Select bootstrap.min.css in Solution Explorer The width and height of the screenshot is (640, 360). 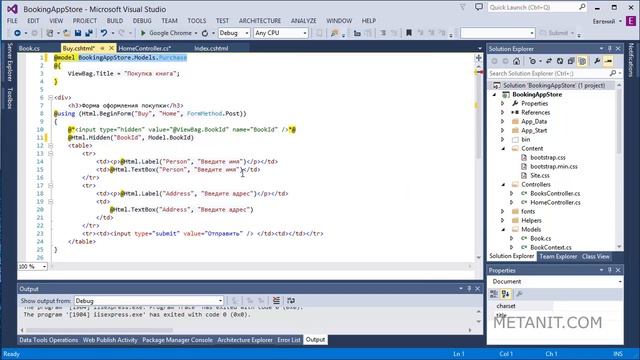[553, 167]
